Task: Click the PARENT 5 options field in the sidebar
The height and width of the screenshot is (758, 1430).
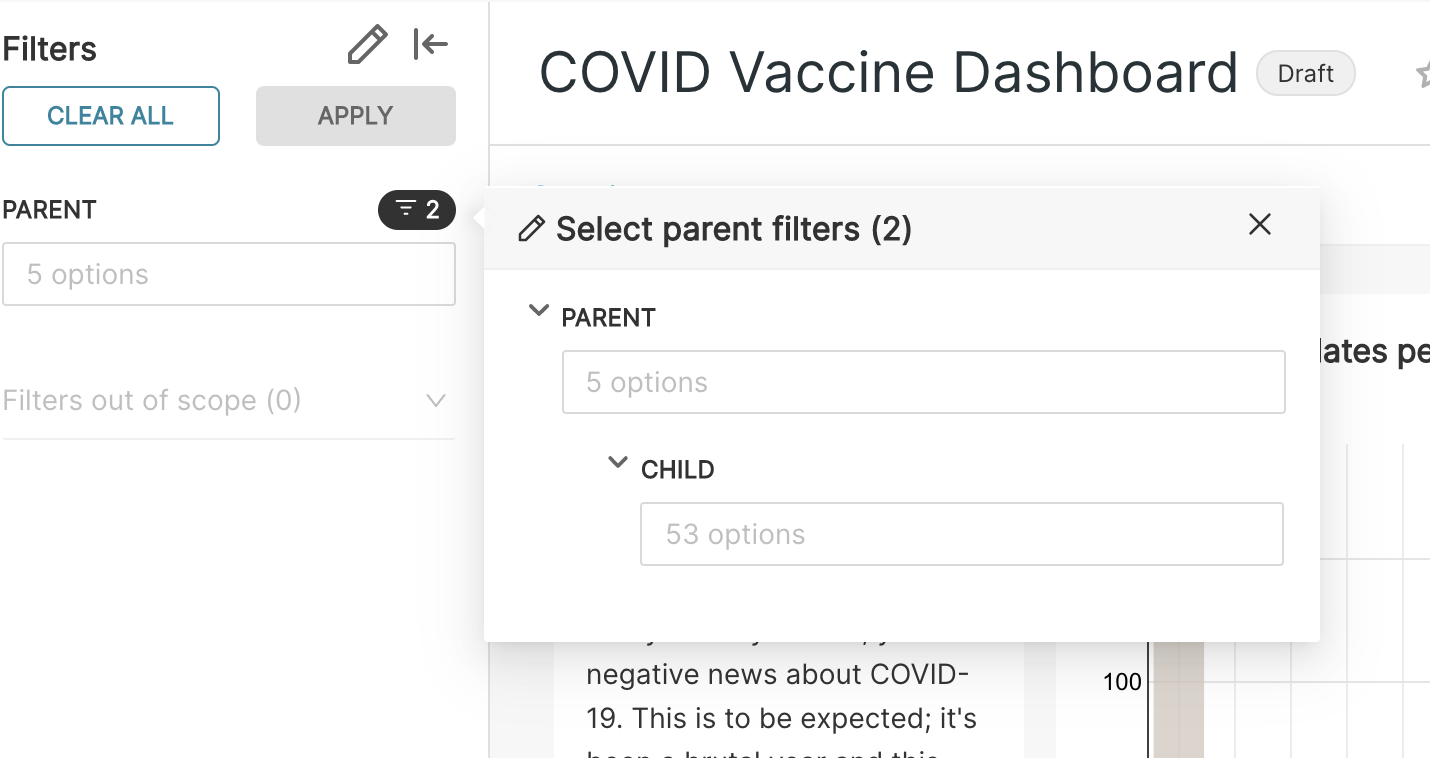Action: (229, 274)
